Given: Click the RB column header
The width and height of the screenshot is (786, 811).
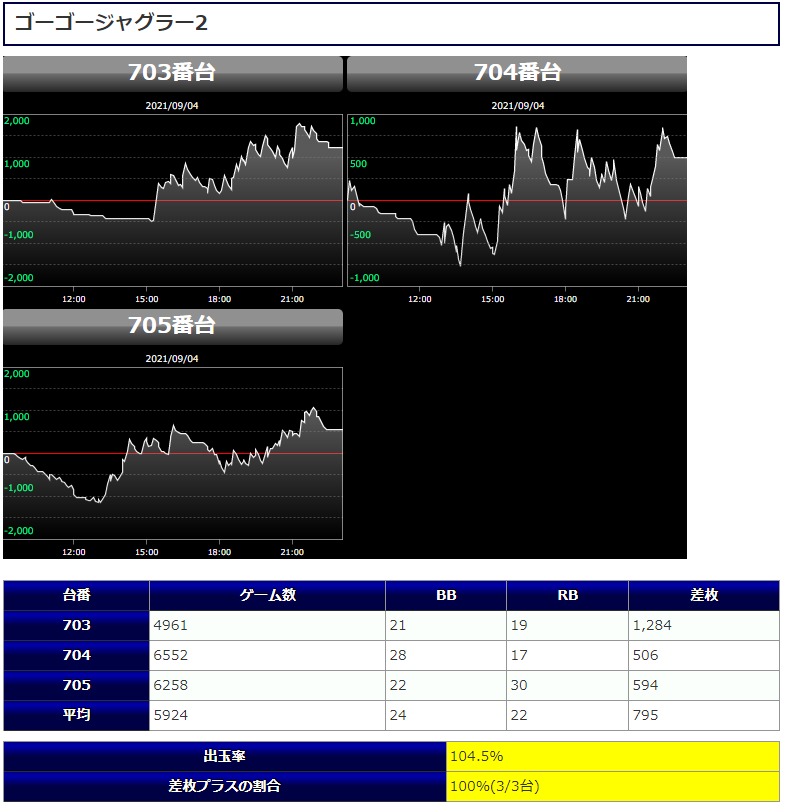Looking at the screenshot, I should pyautogui.click(x=567, y=595).
